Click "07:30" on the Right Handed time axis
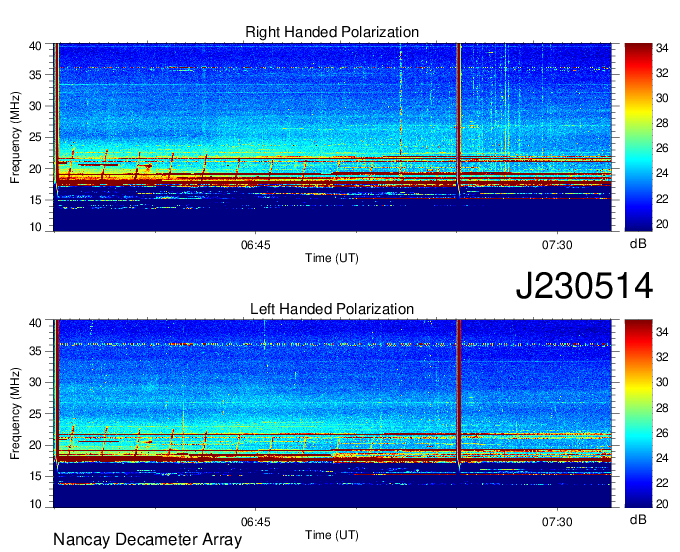The width and height of the screenshot is (680, 552). 557,245
